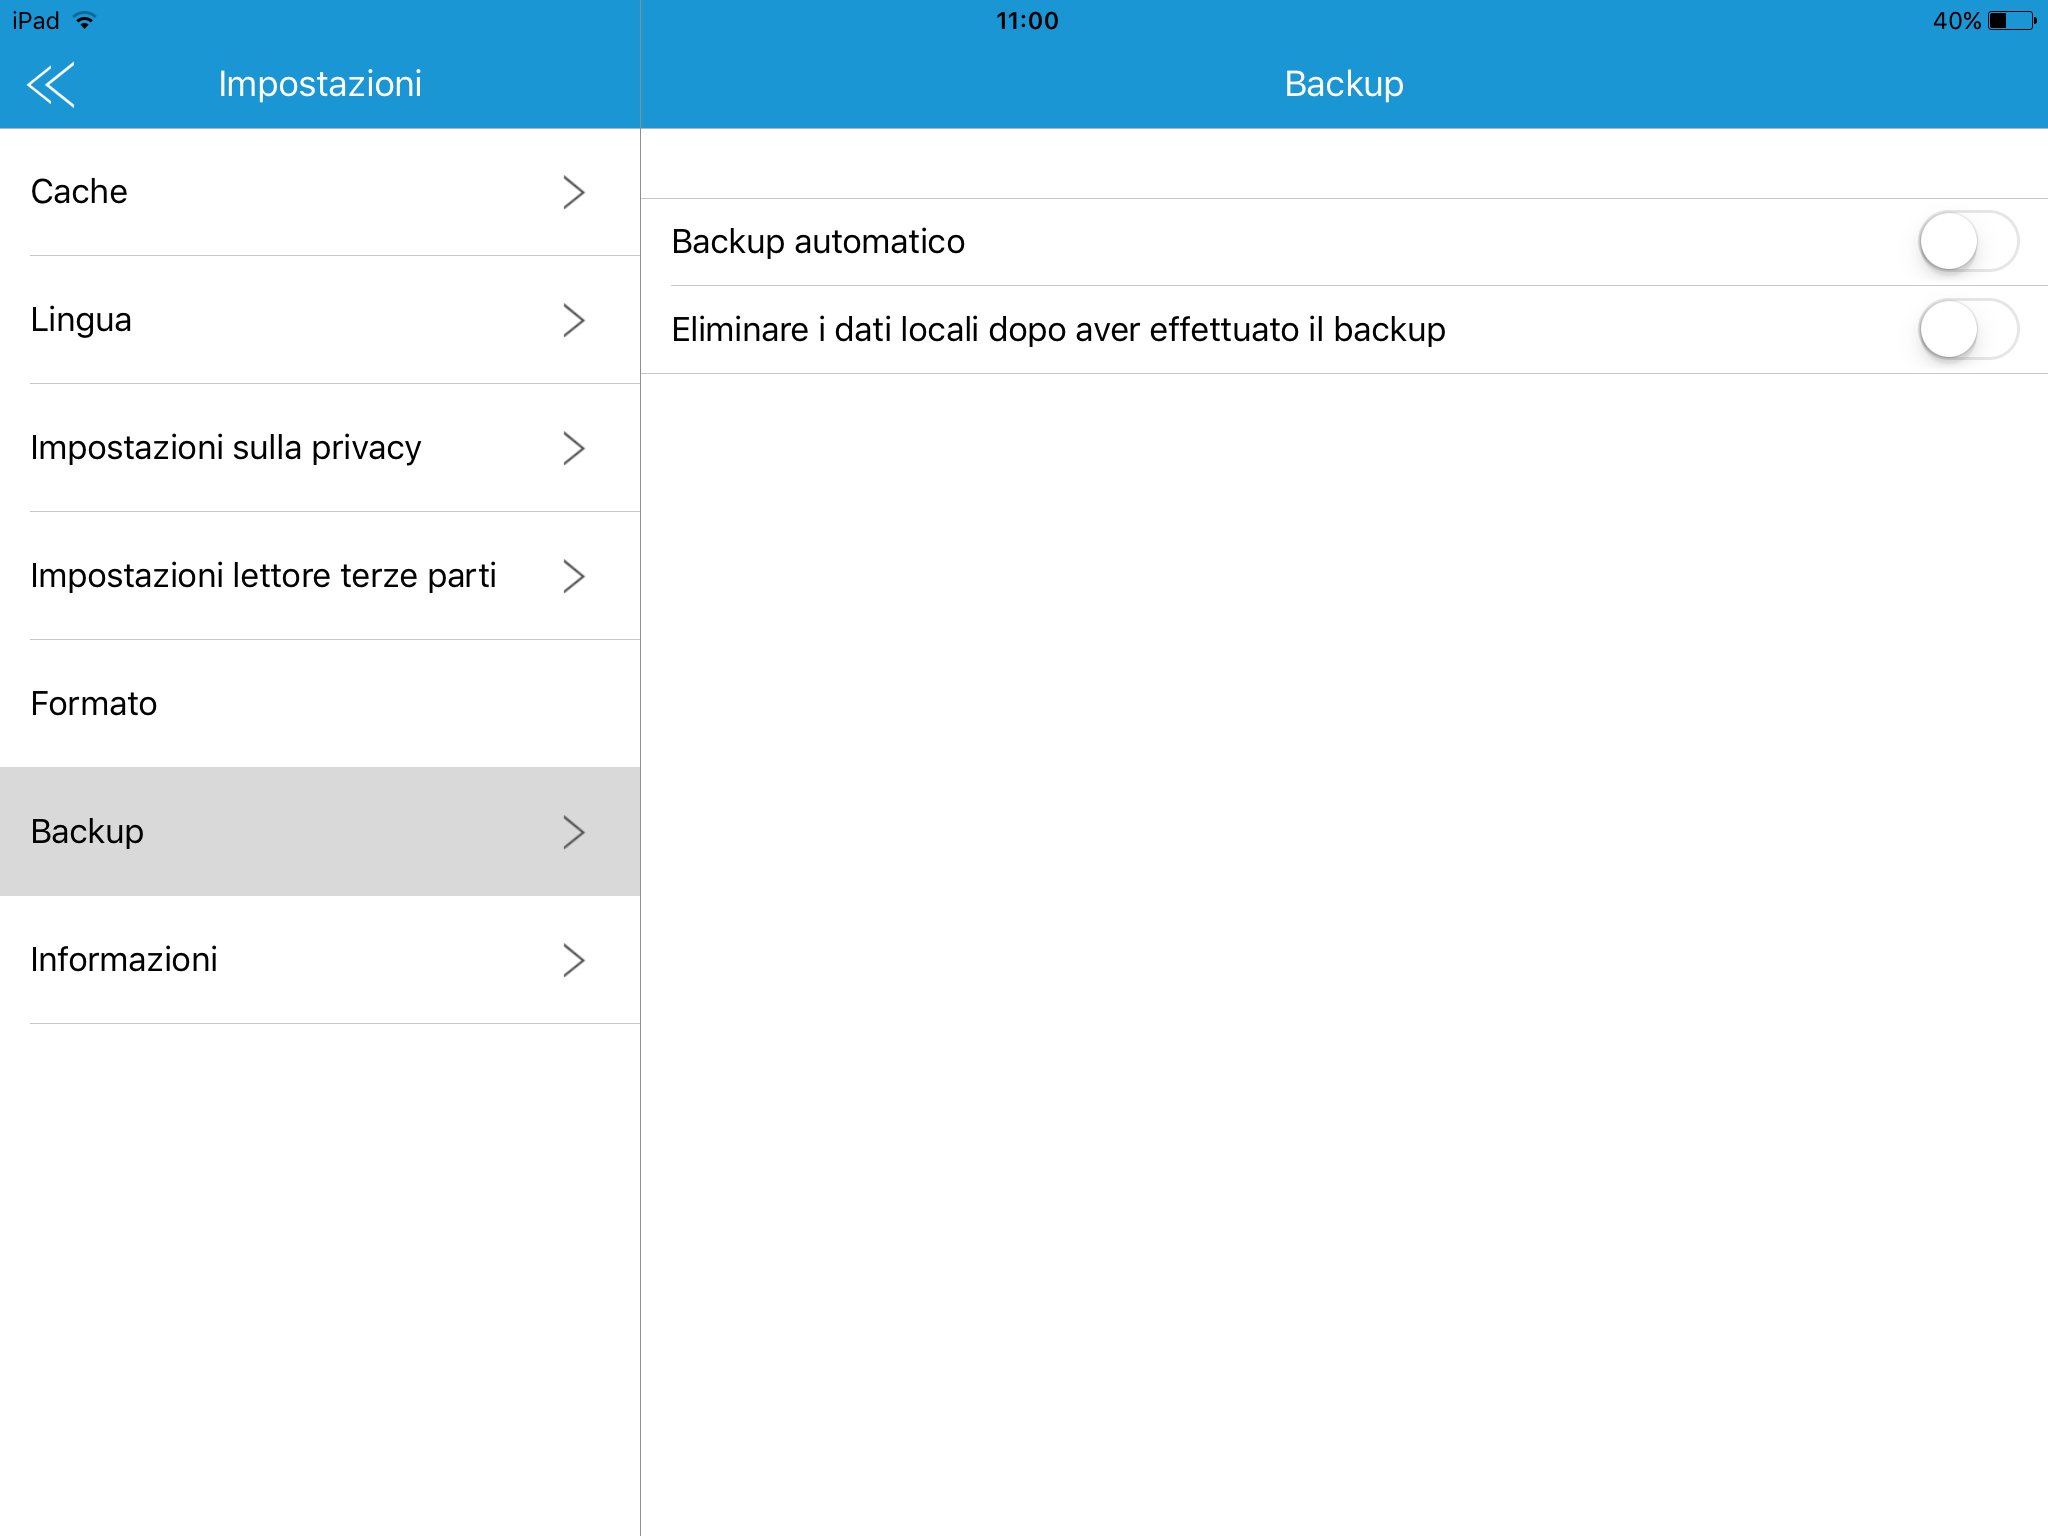Image resolution: width=2048 pixels, height=1536 pixels.
Task: Open the Informazioni section
Action: pos(124,960)
